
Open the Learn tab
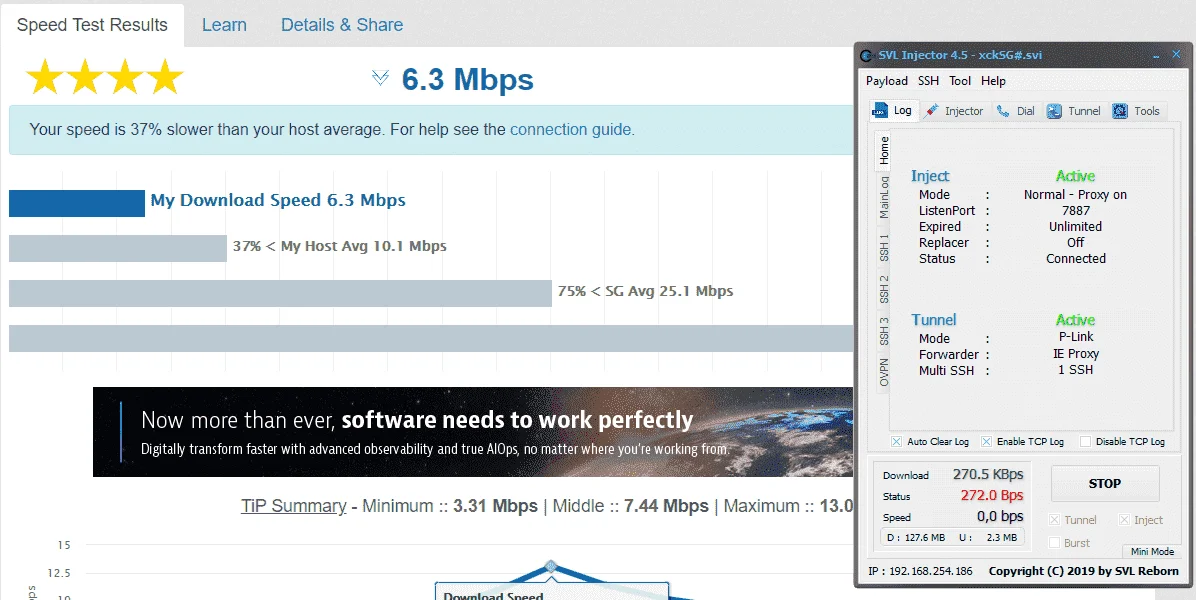click(x=224, y=25)
